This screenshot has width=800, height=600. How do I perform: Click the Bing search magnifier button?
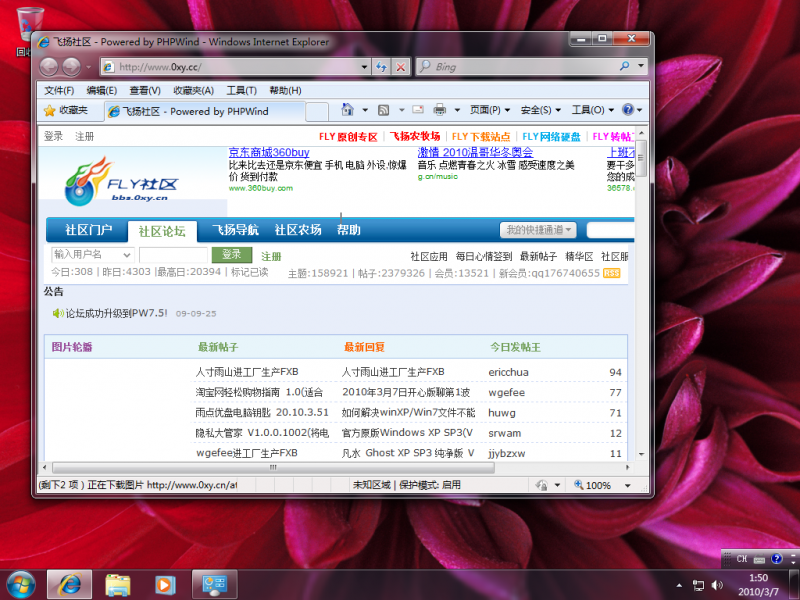tap(624, 66)
